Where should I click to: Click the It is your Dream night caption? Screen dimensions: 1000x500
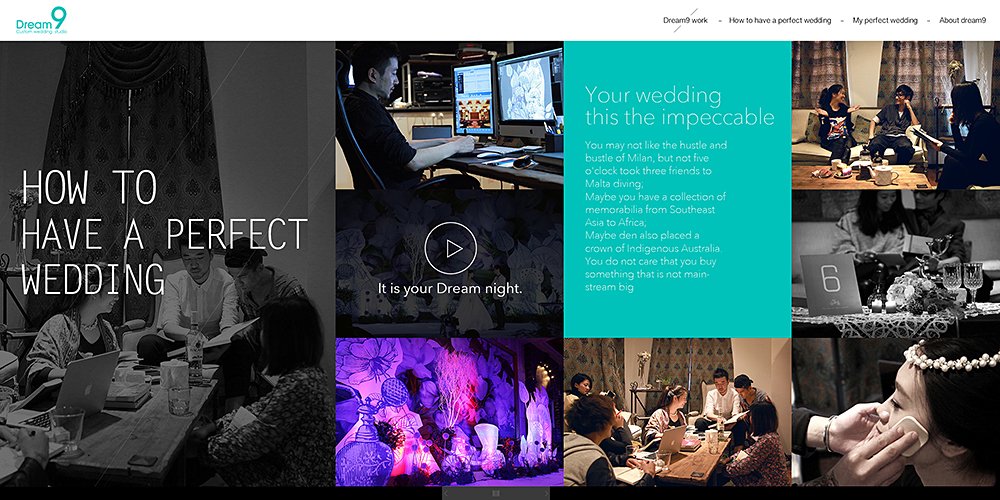tap(450, 289)
